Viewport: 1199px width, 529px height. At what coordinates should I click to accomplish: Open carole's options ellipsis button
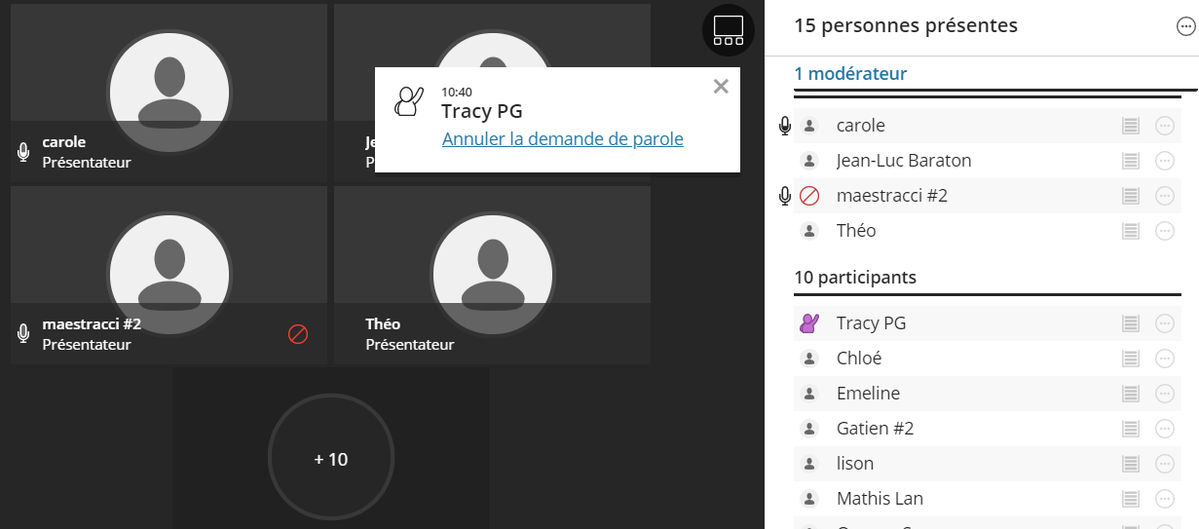[x=1165, y=126]
